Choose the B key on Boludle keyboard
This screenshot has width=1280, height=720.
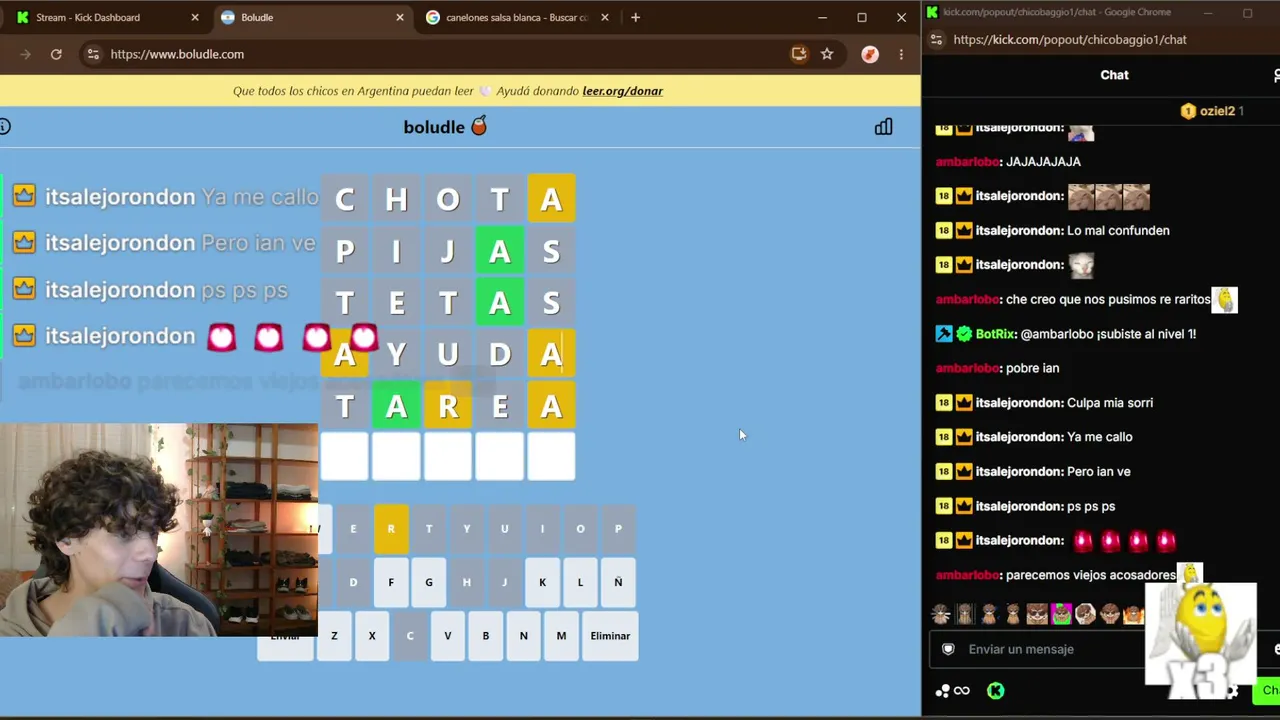pos(486,636)
